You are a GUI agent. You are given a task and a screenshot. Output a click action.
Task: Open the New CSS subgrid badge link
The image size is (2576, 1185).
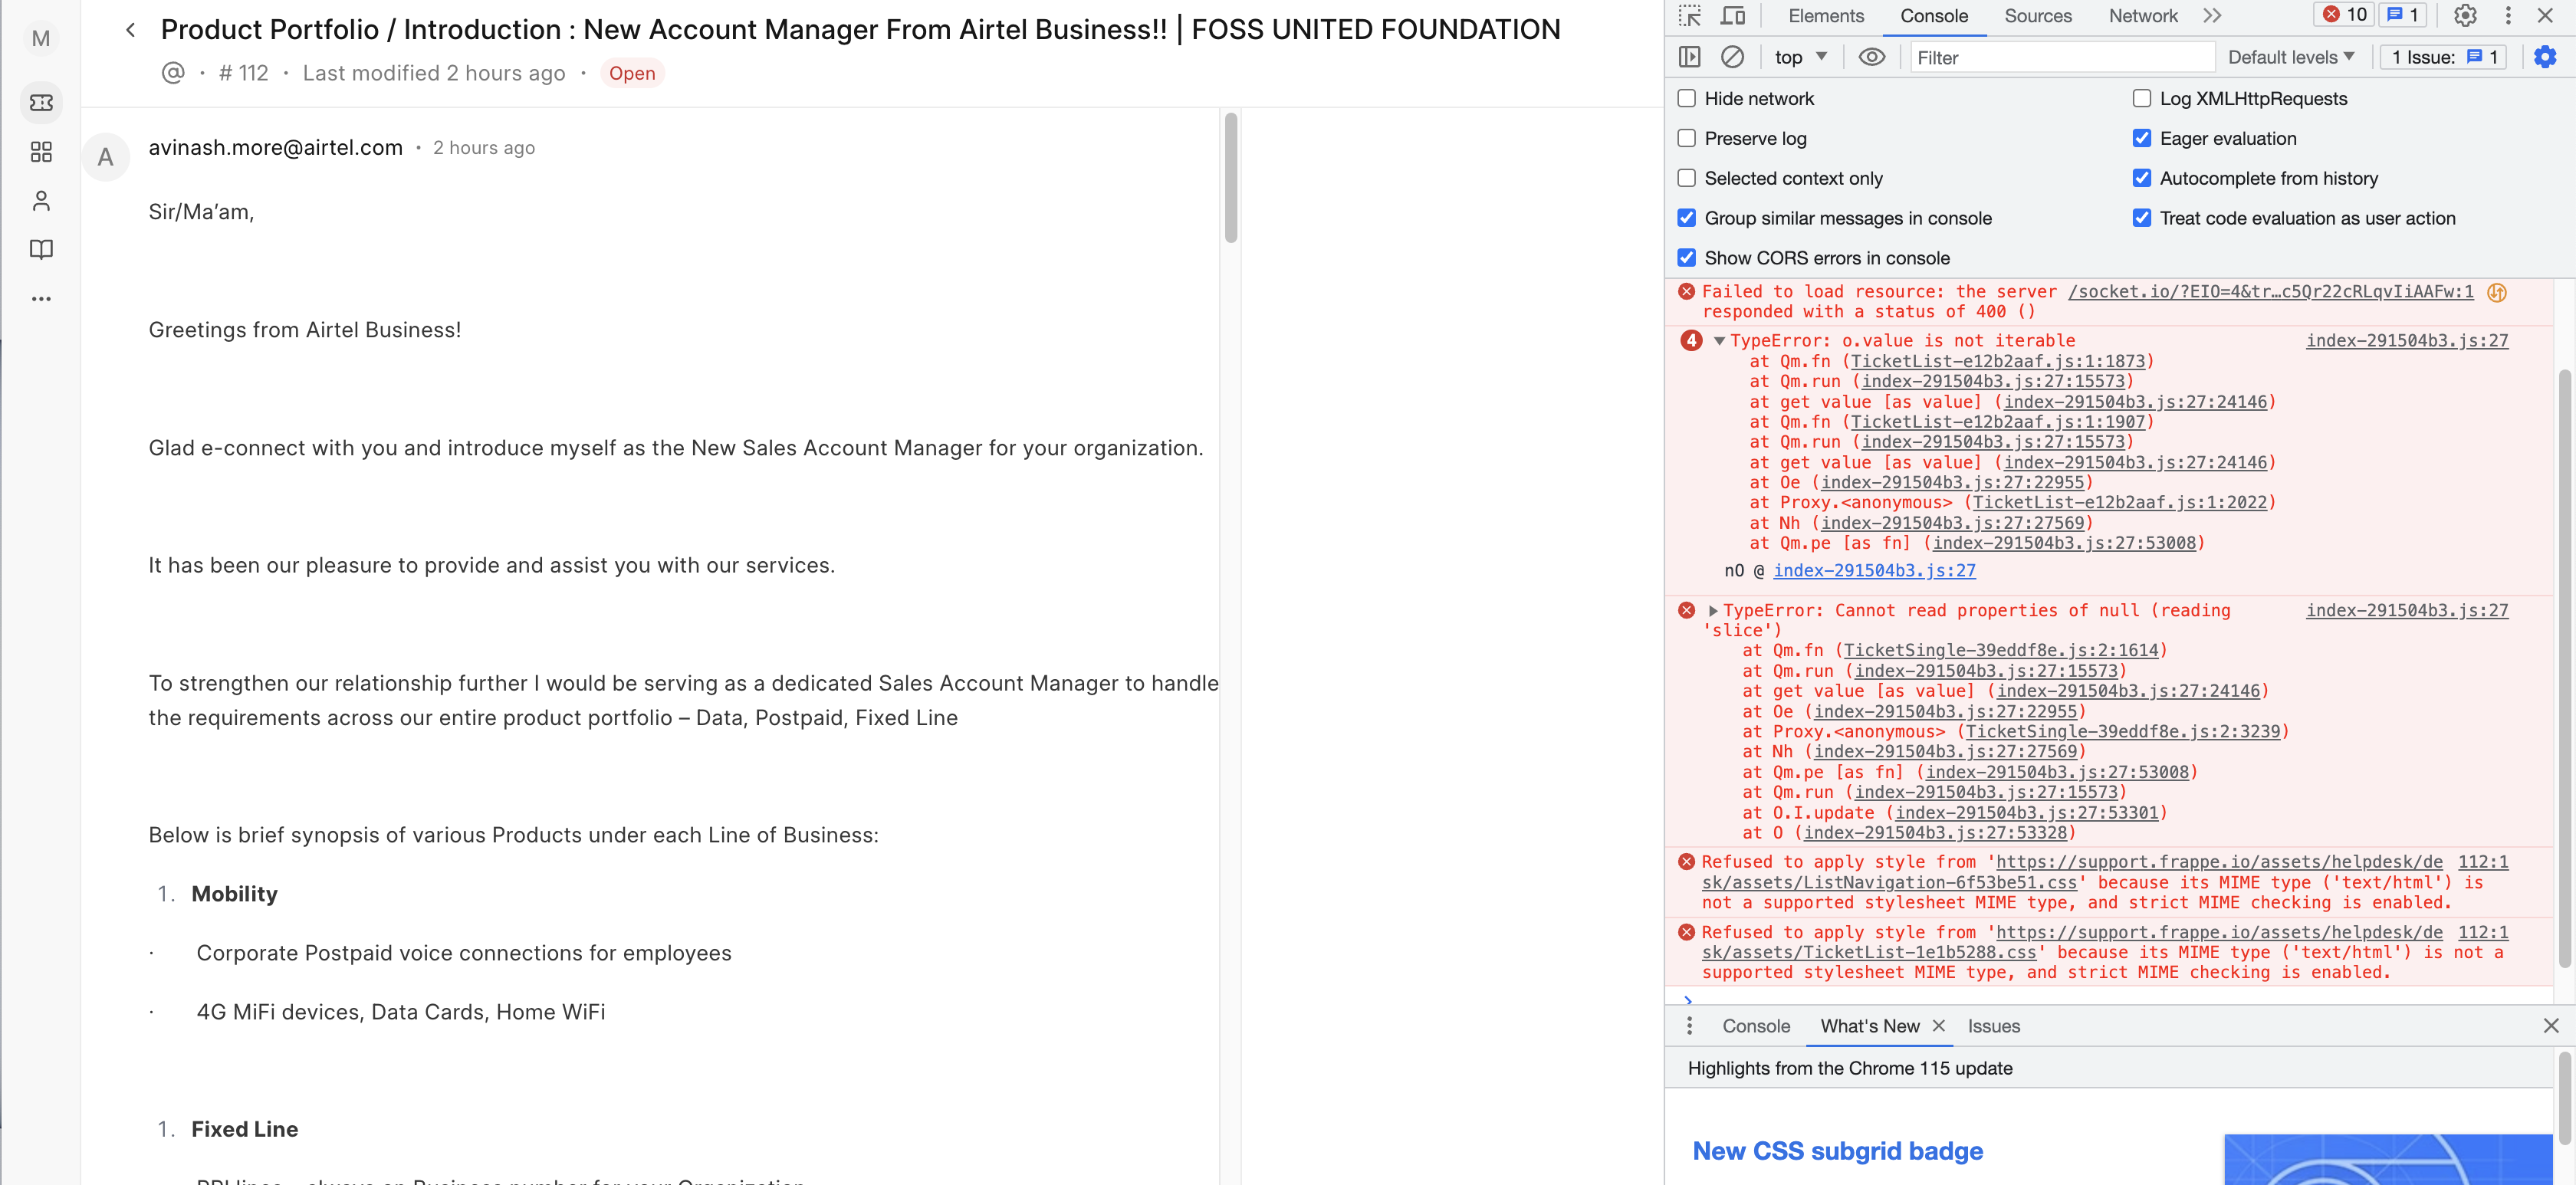[1836, 1151]
